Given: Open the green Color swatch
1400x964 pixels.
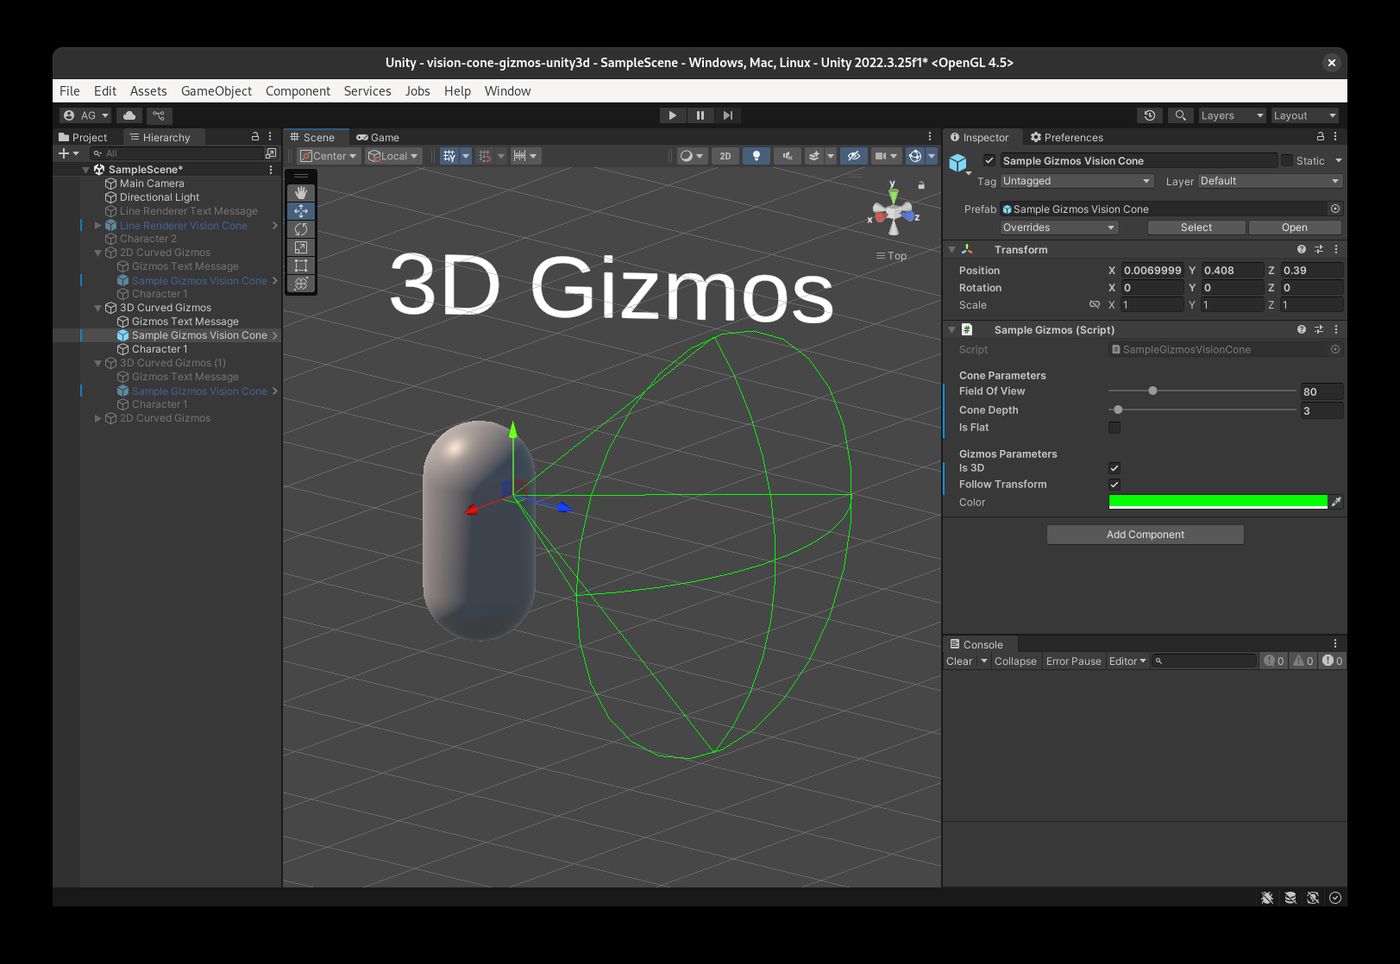Looking at the screenshot, I should point(1218,502).
